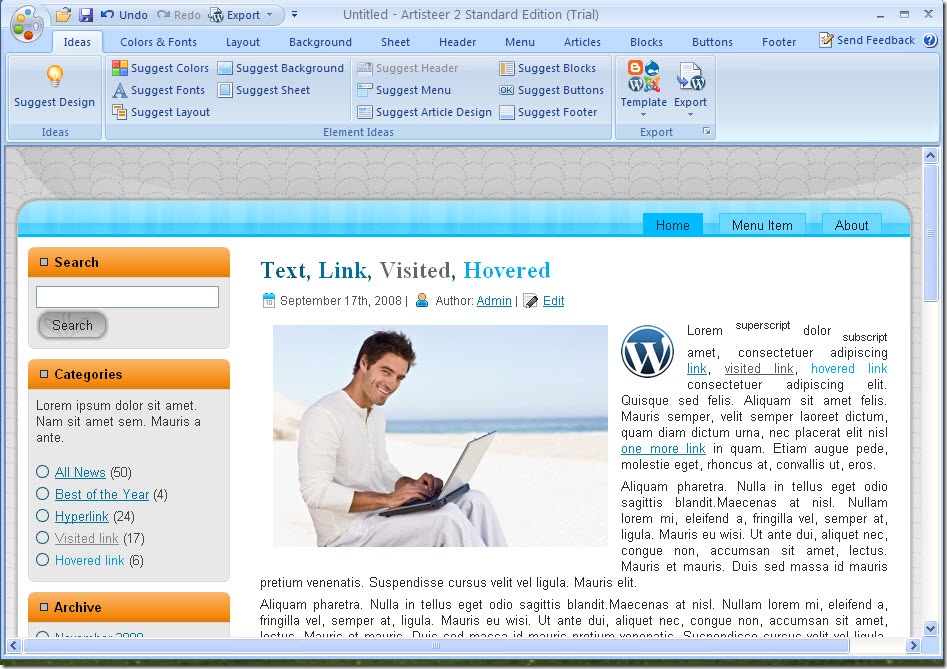The height and width of the screenshot is (669, 947).
Task: Click Suggest Blocks icon
Action: [x=507, y=68]
